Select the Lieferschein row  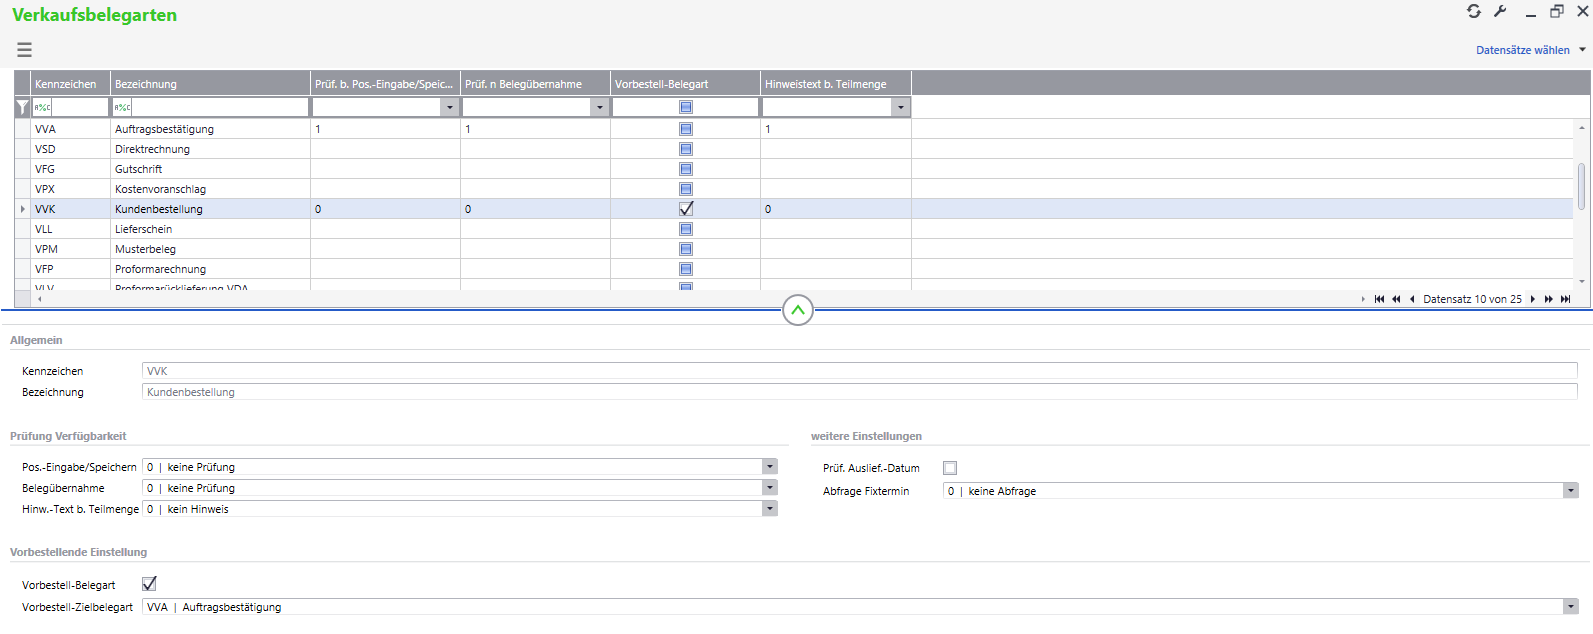[143, 229]
